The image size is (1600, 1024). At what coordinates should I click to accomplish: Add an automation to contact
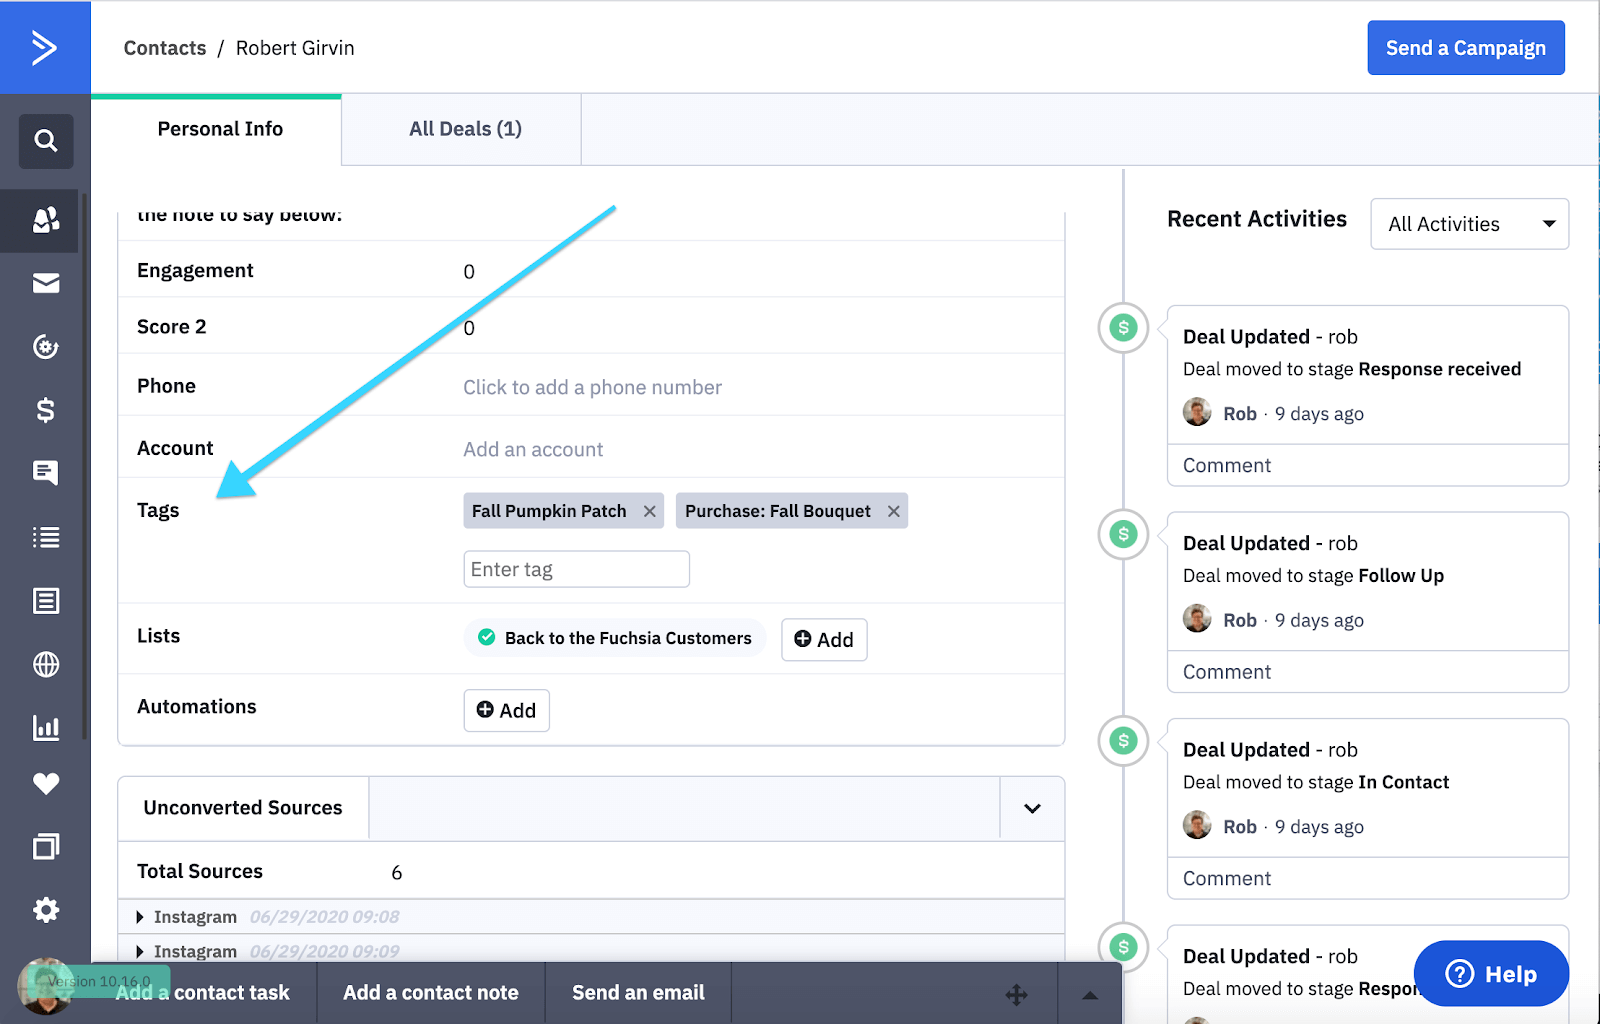tap(506, 710)
